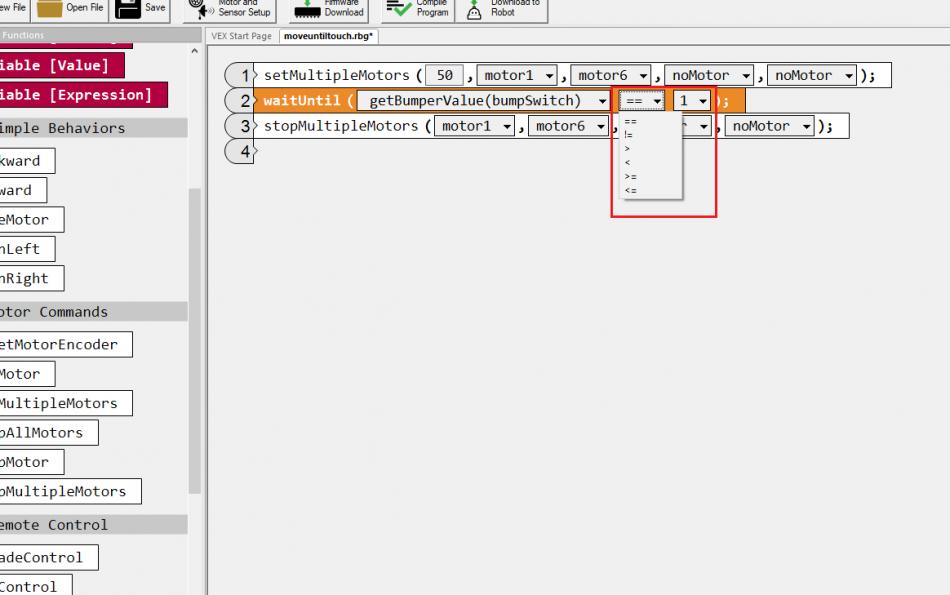Click the Simple Behaviors section header
The width and height of the screenshot is (950, 595).
point(93,128)
